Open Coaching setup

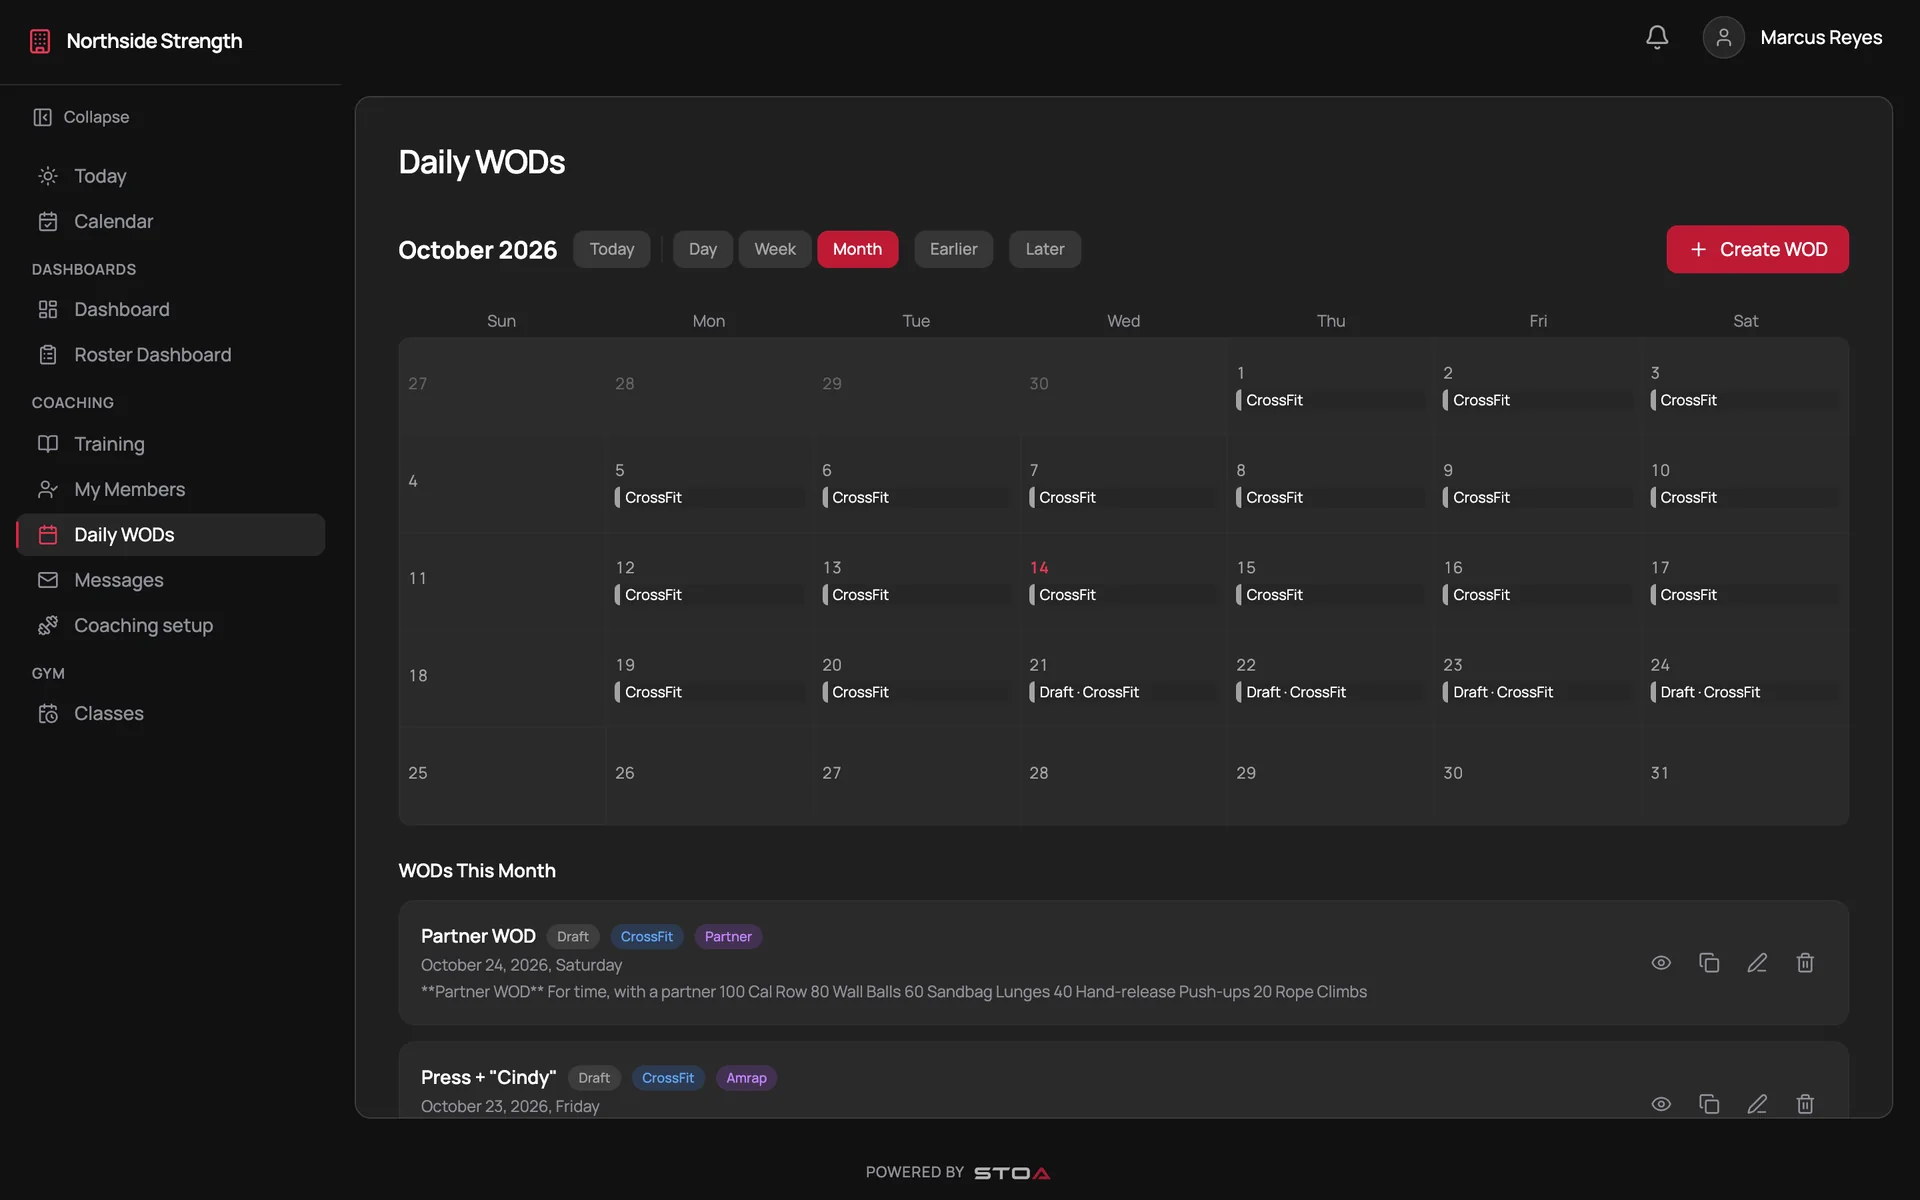170,625
